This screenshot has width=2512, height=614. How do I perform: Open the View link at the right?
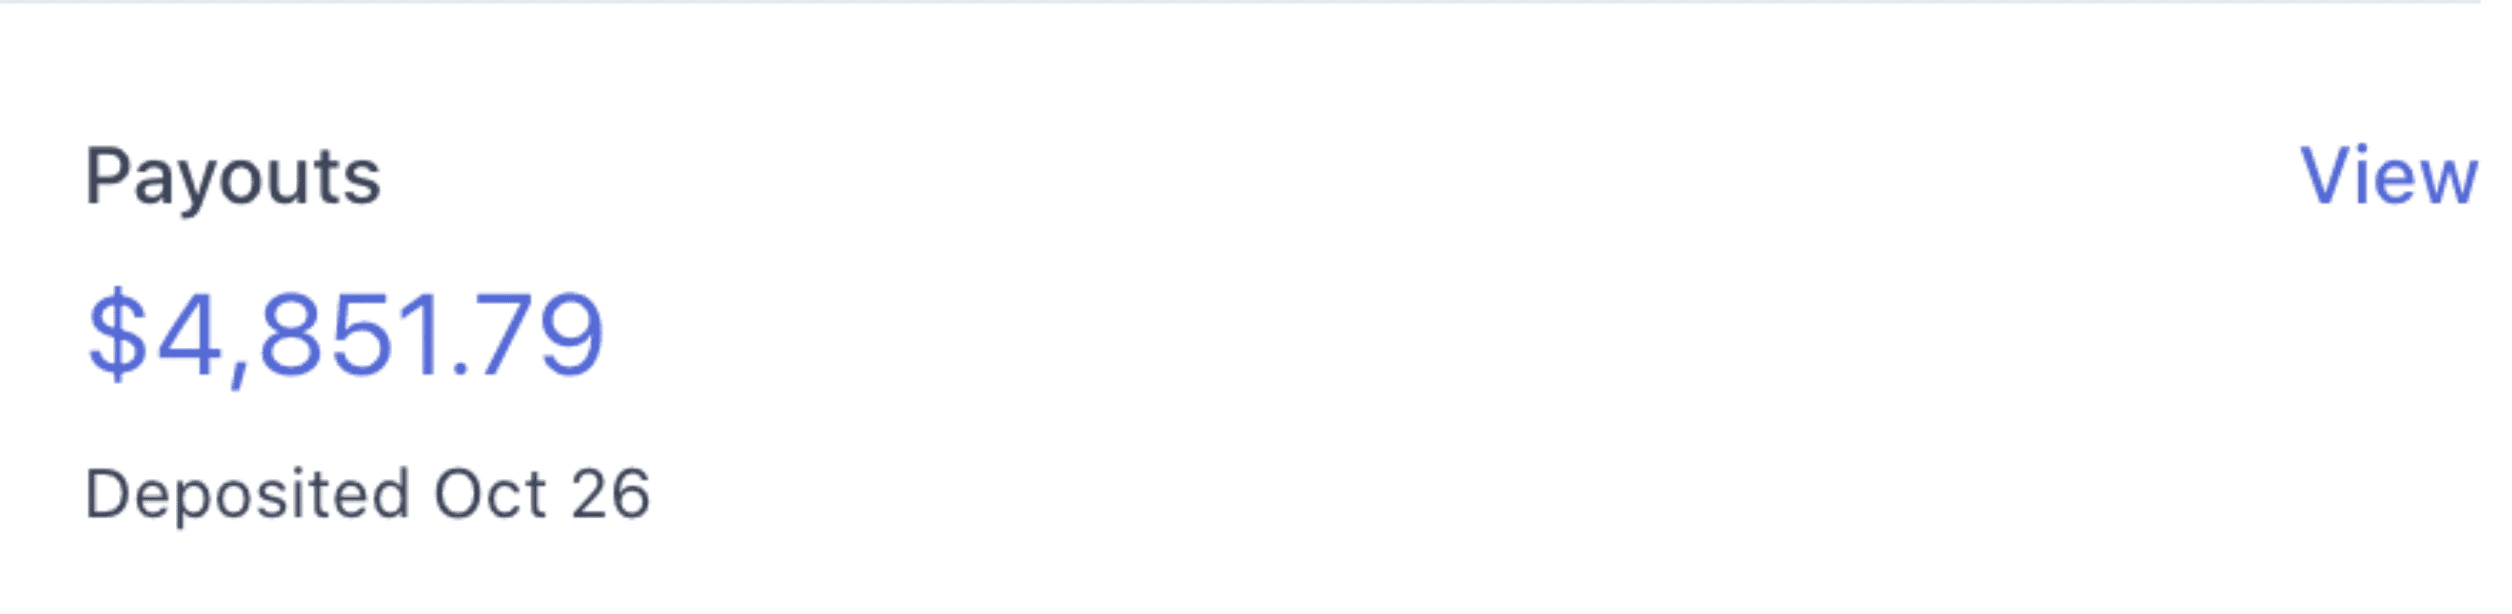point(2389,176)
